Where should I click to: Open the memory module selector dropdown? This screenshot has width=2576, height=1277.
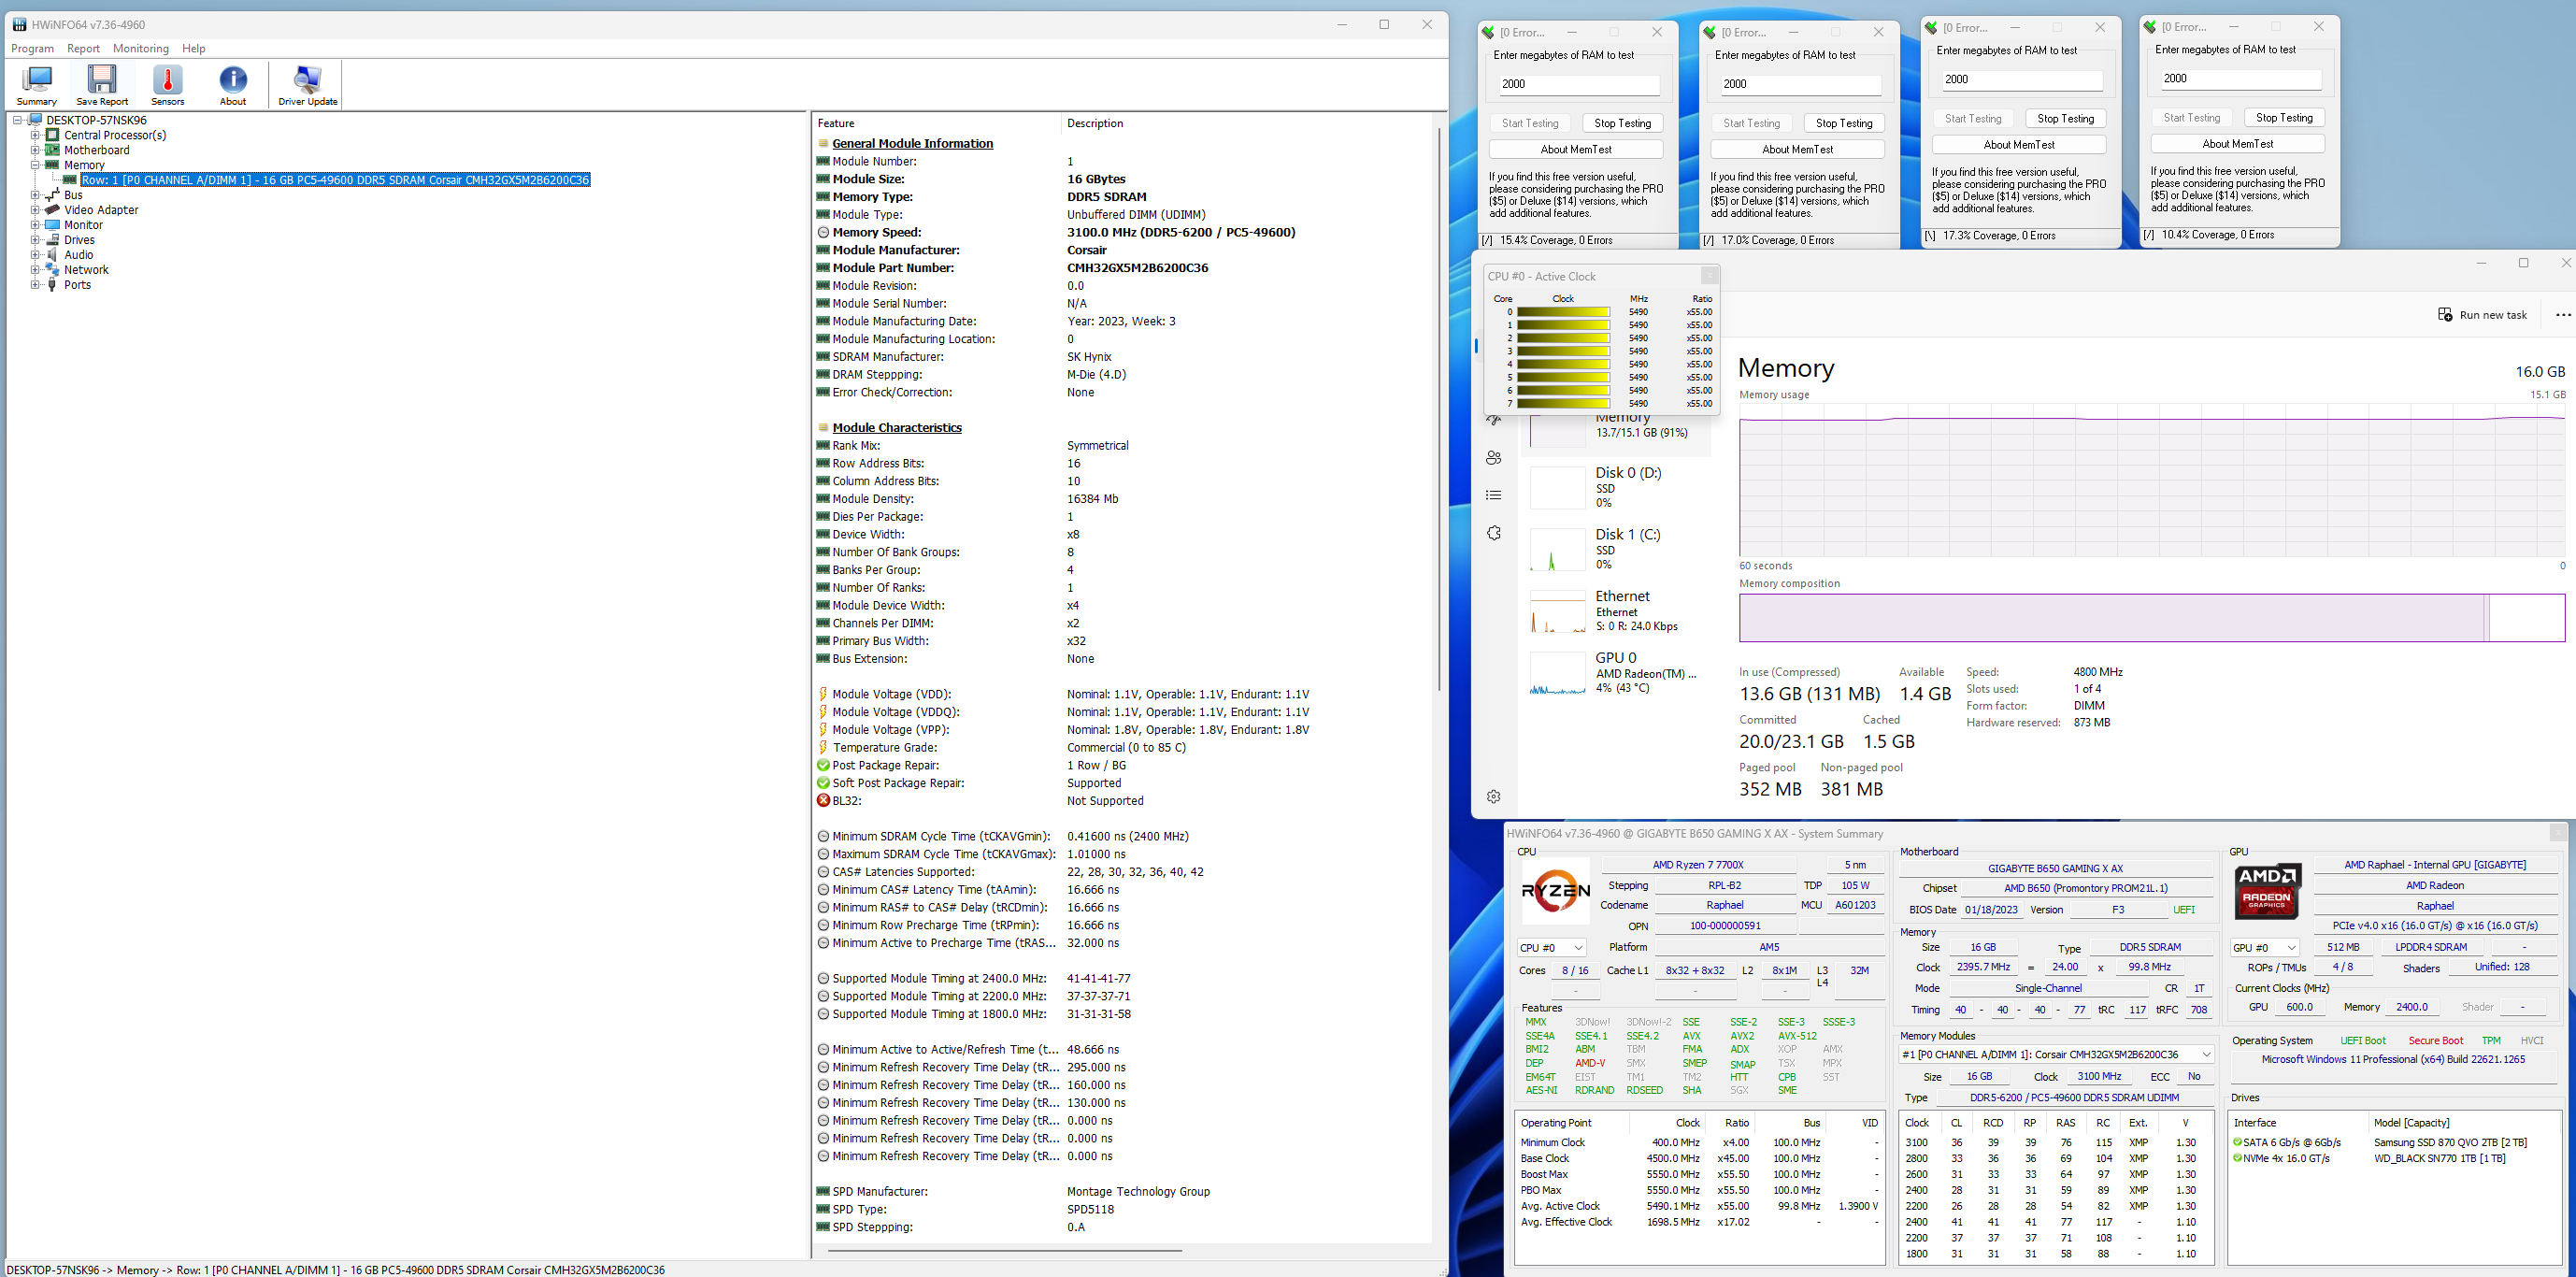pyautogui.click(x=2056, y=1054)
